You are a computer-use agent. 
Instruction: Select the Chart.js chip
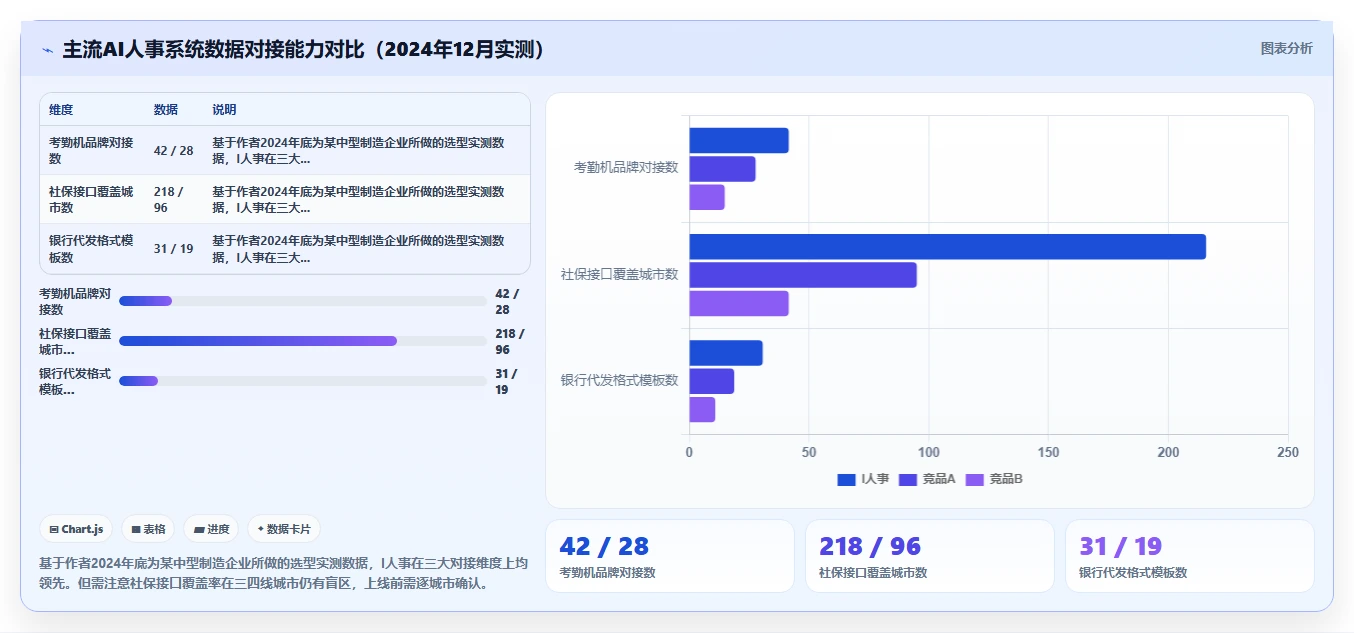tap(76, 529)
